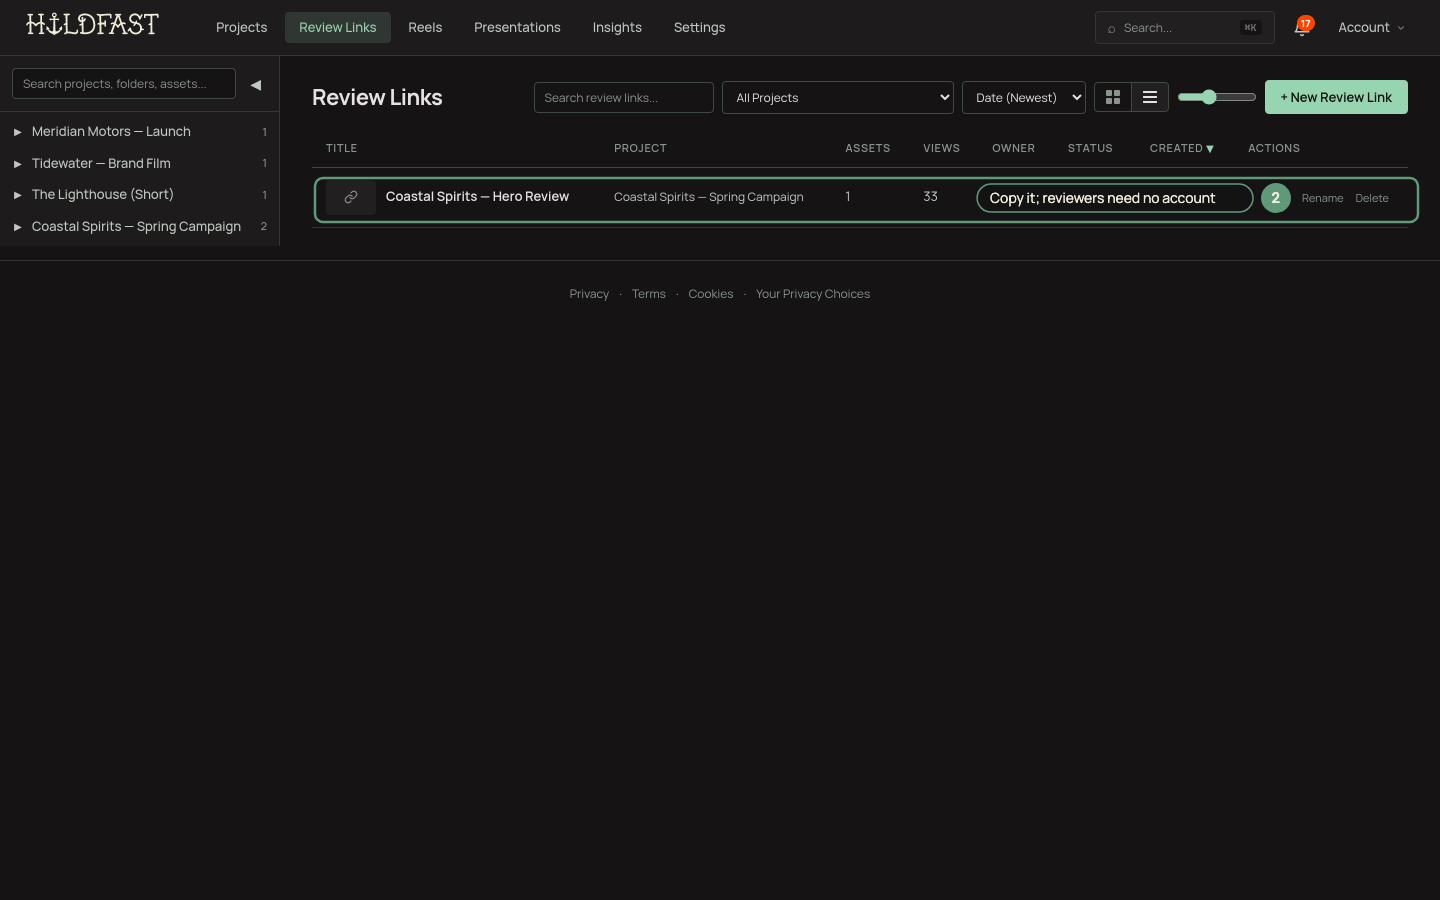Open Insights
Screen dimensions: 1440x900
(x=617, y=28)
